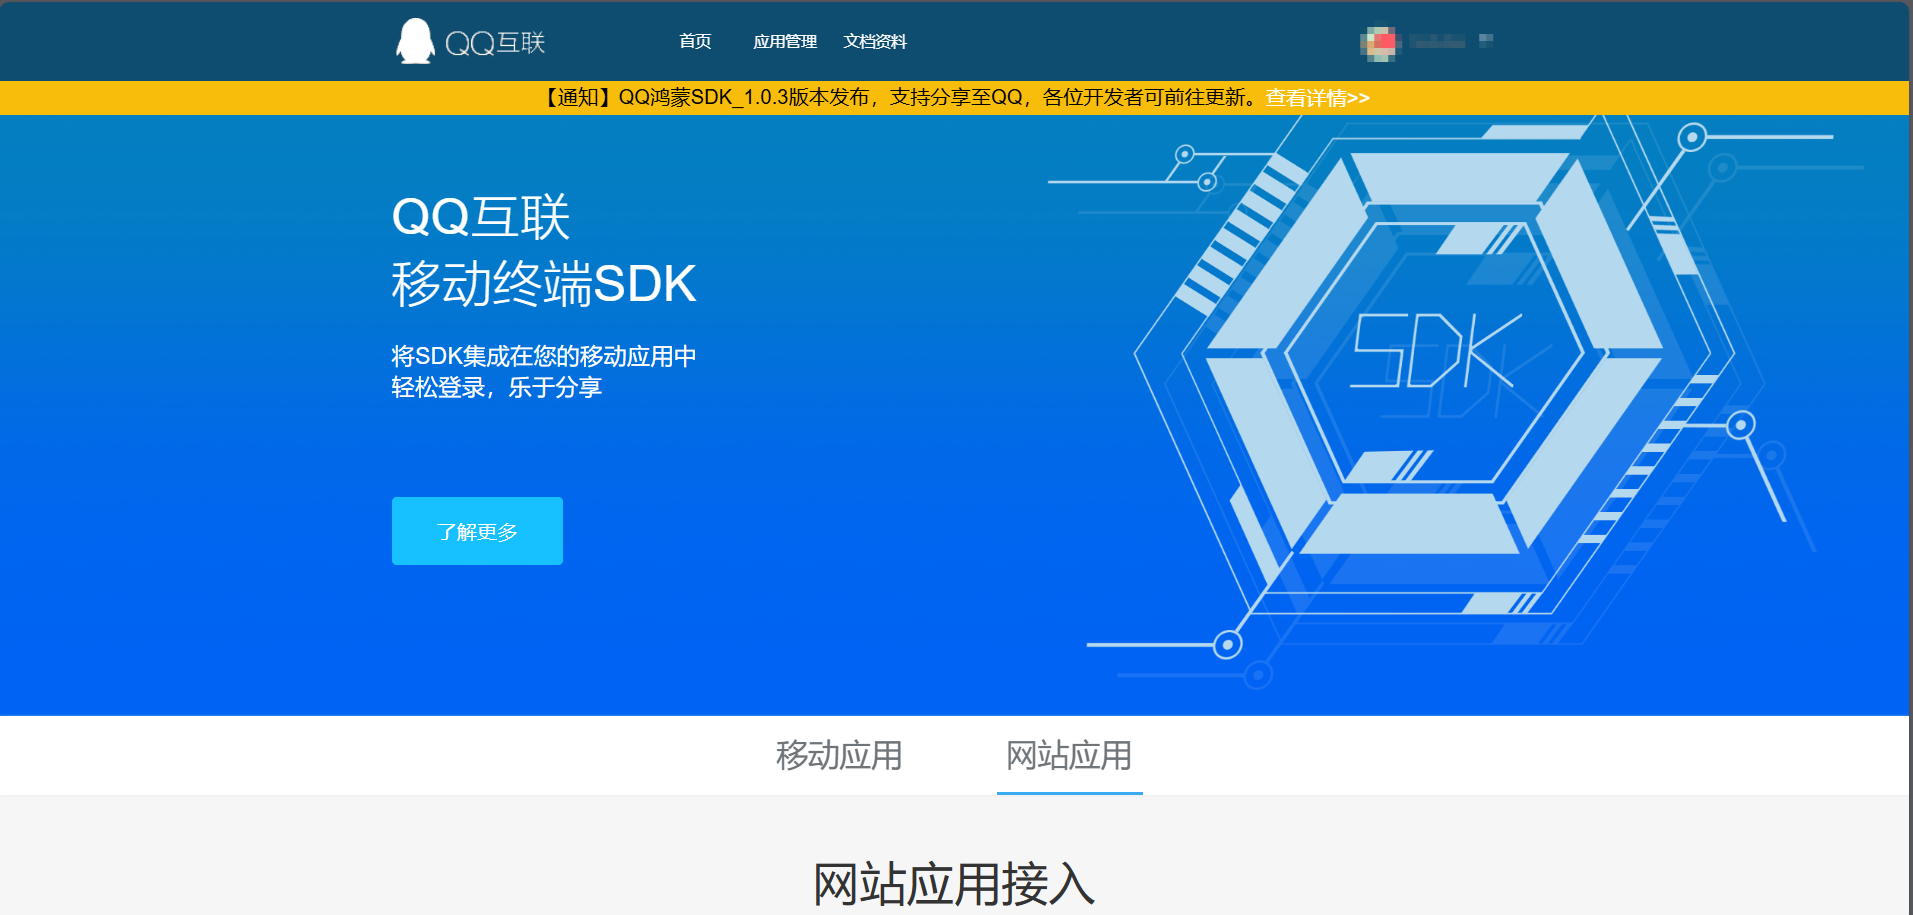Click the QQ互联 logo text to go home
1913x915 pixels.
(x=500, y=41)
